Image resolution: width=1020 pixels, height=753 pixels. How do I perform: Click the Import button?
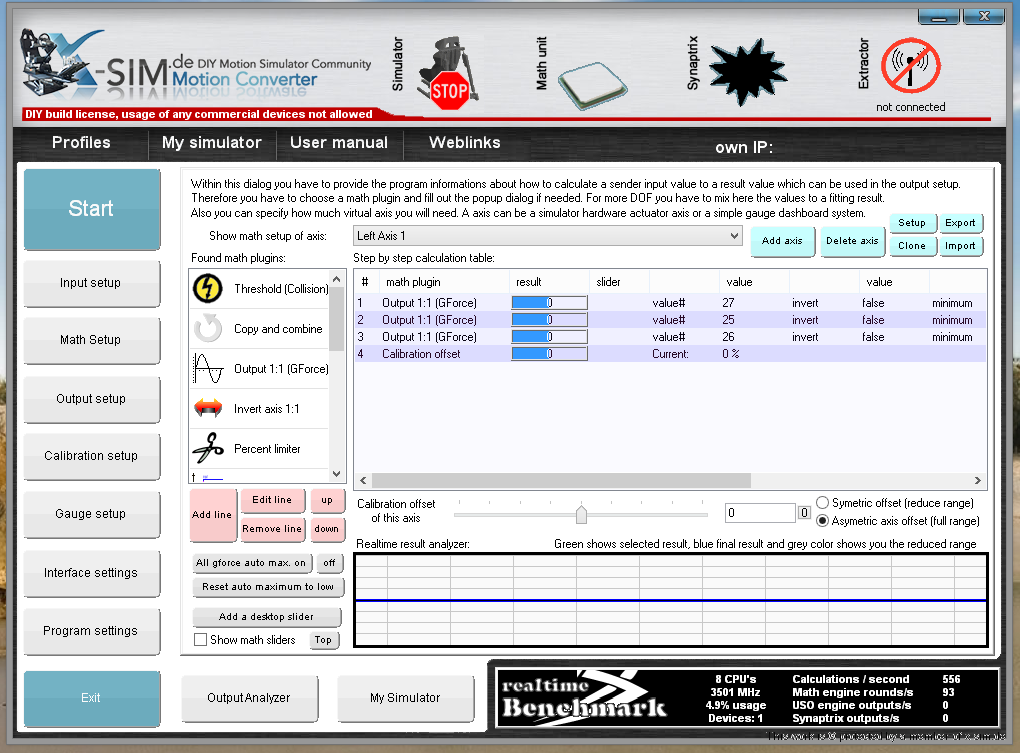point(960,246)
